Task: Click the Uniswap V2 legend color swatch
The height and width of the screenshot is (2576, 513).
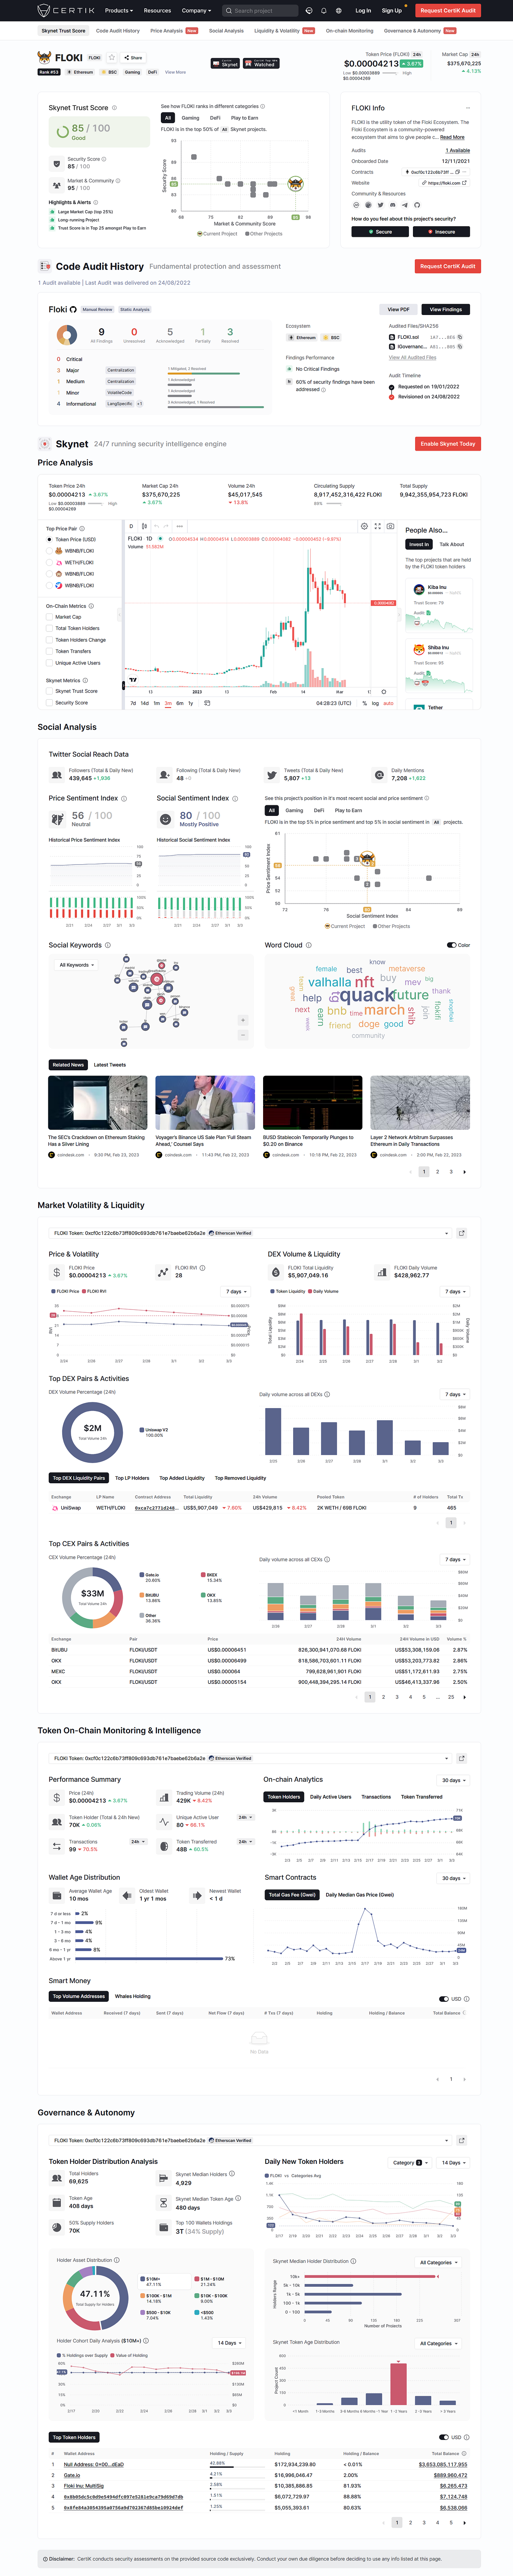Action: click(x=142, y=1430)
